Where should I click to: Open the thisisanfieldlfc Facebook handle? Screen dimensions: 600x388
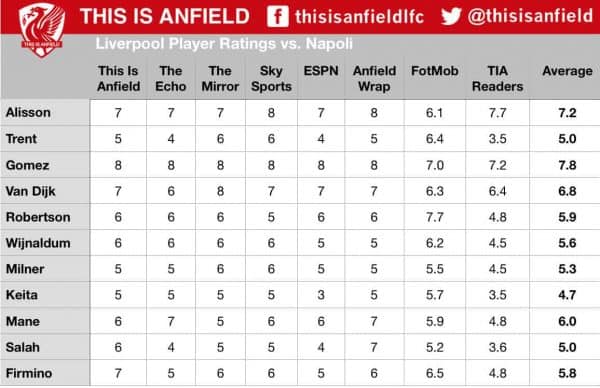coord(359,17)
